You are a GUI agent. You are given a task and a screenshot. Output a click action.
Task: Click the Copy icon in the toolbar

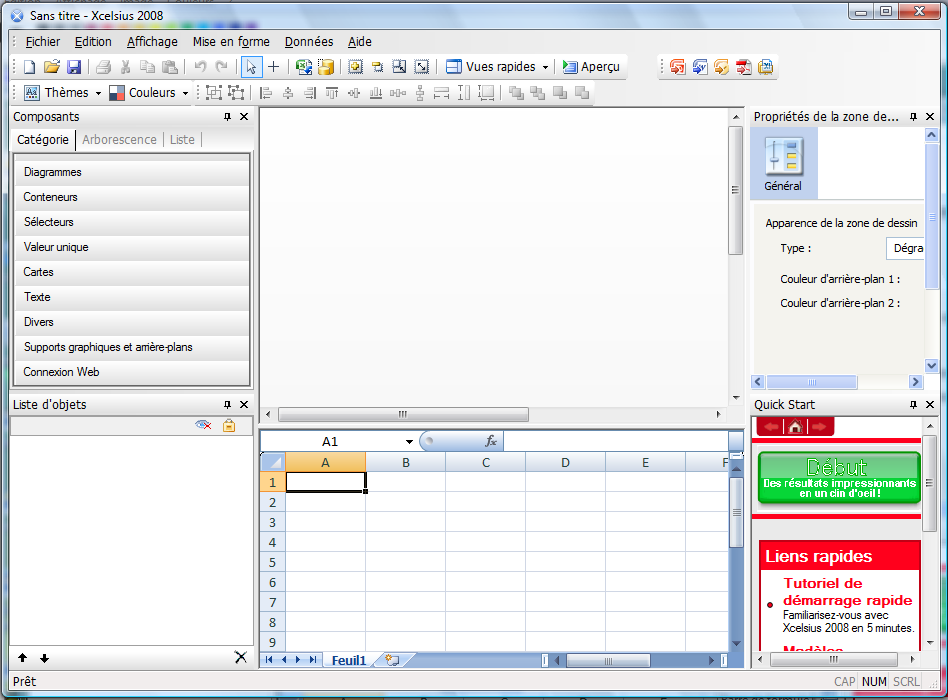click(147, 67)
